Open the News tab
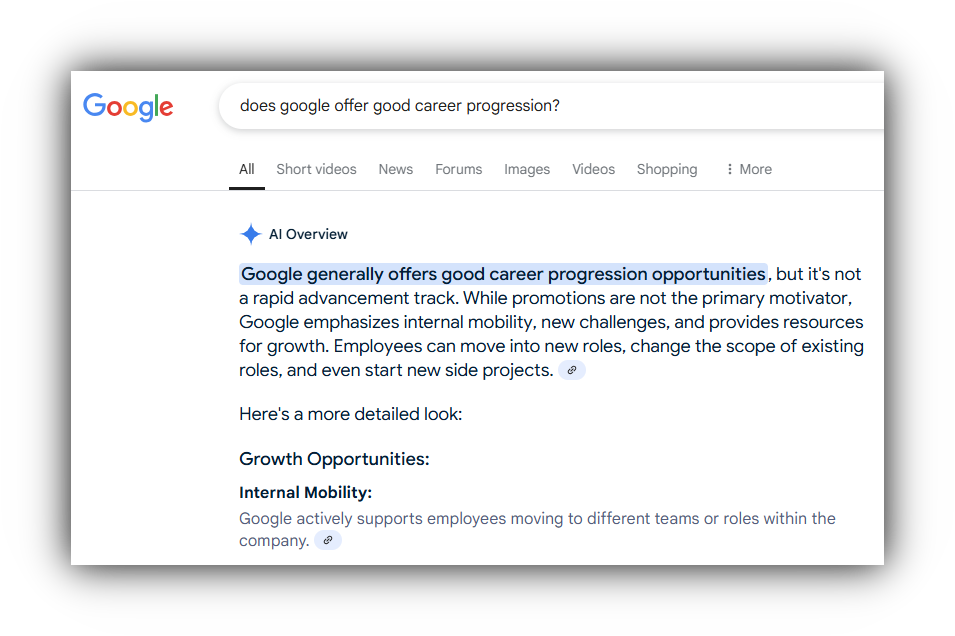Screen dimensions: 955x636 coord(395,169)
